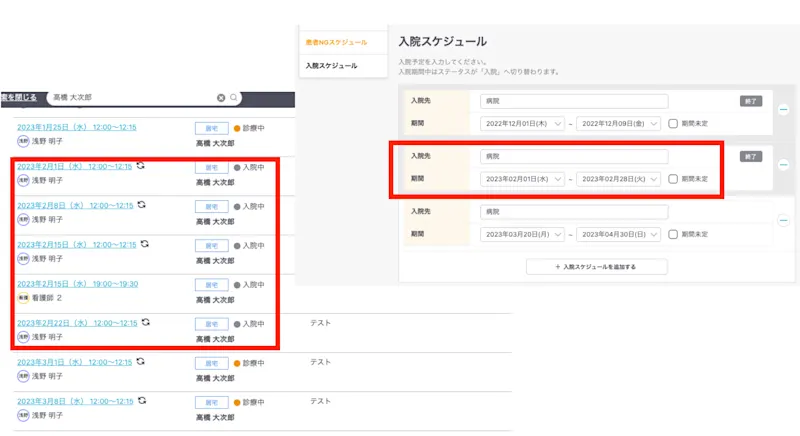This screenshot has height=436, width=800.
Task: Remove the 2022年12月 hospitalization entry with minus icon
Action: tap(783, 110)
